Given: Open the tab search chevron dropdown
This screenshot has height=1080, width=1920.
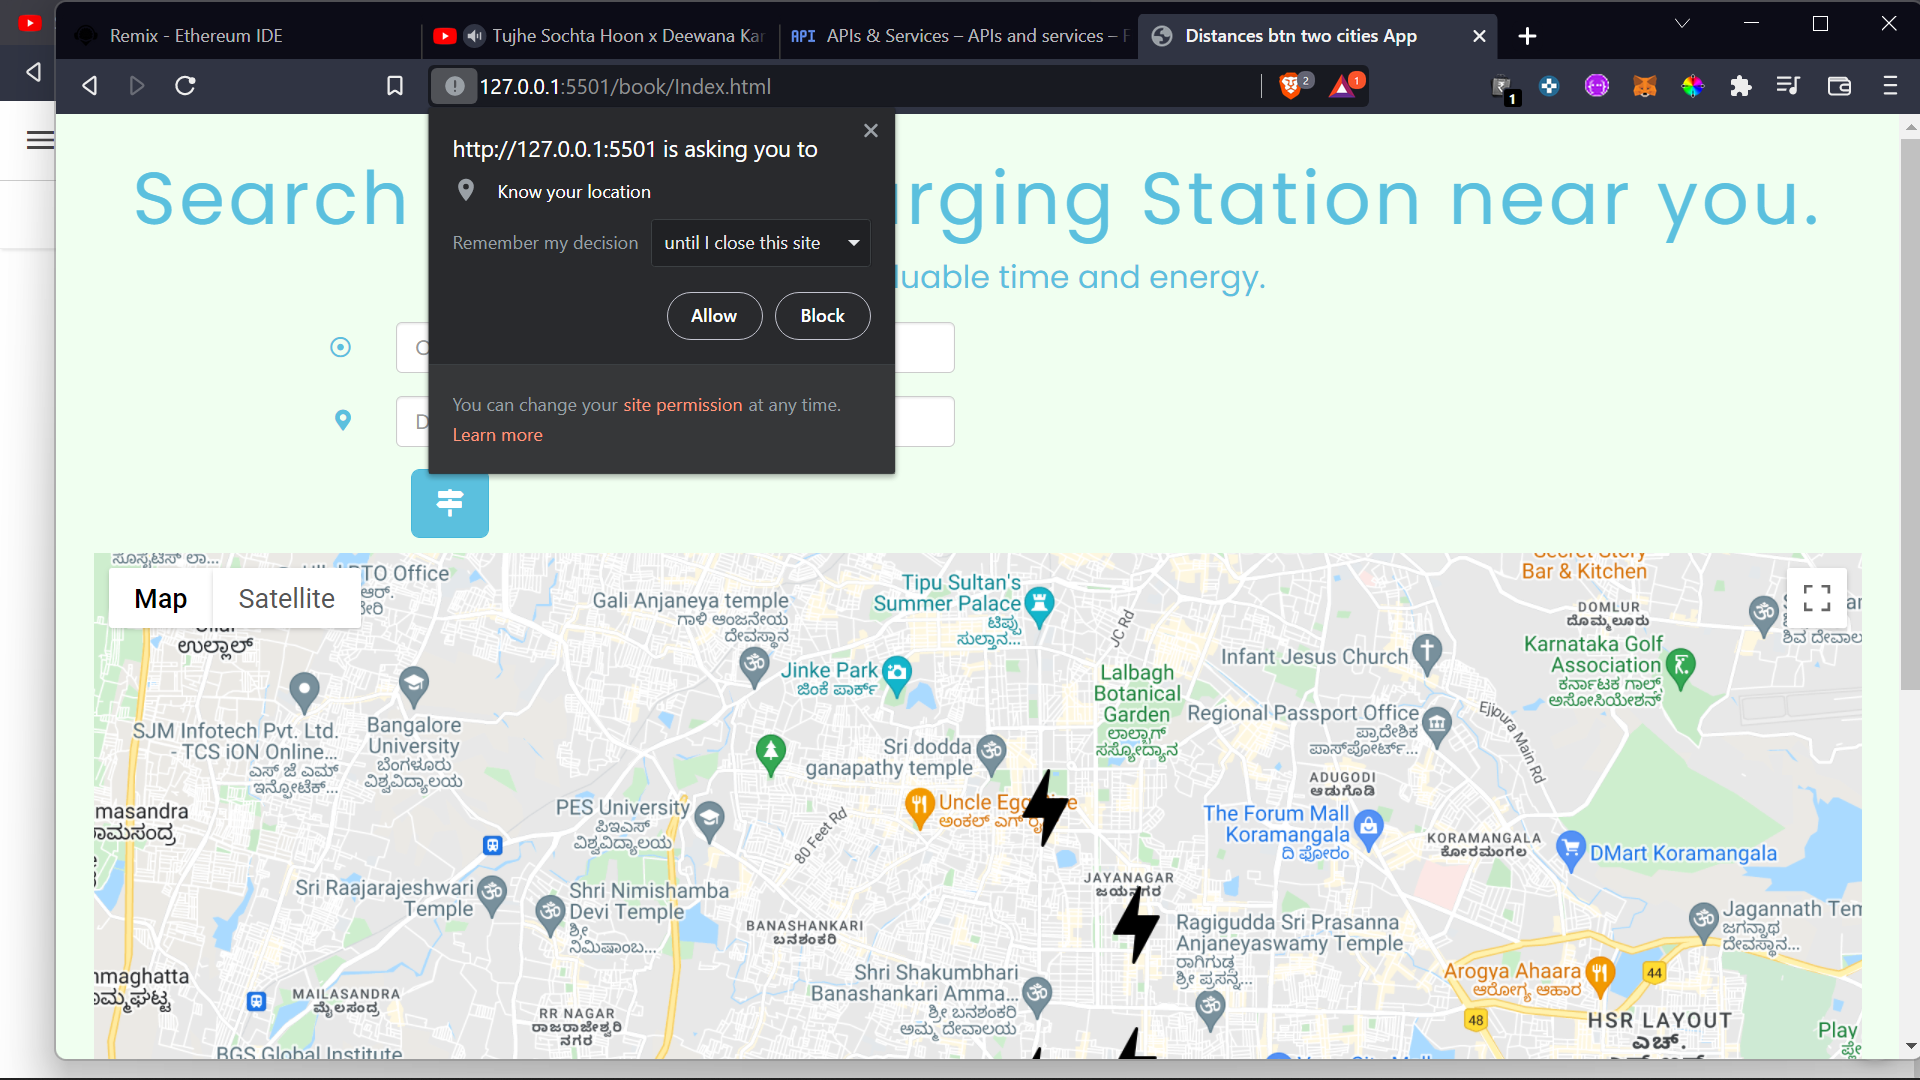Looking at the screenshot, I should (1682, 23).
